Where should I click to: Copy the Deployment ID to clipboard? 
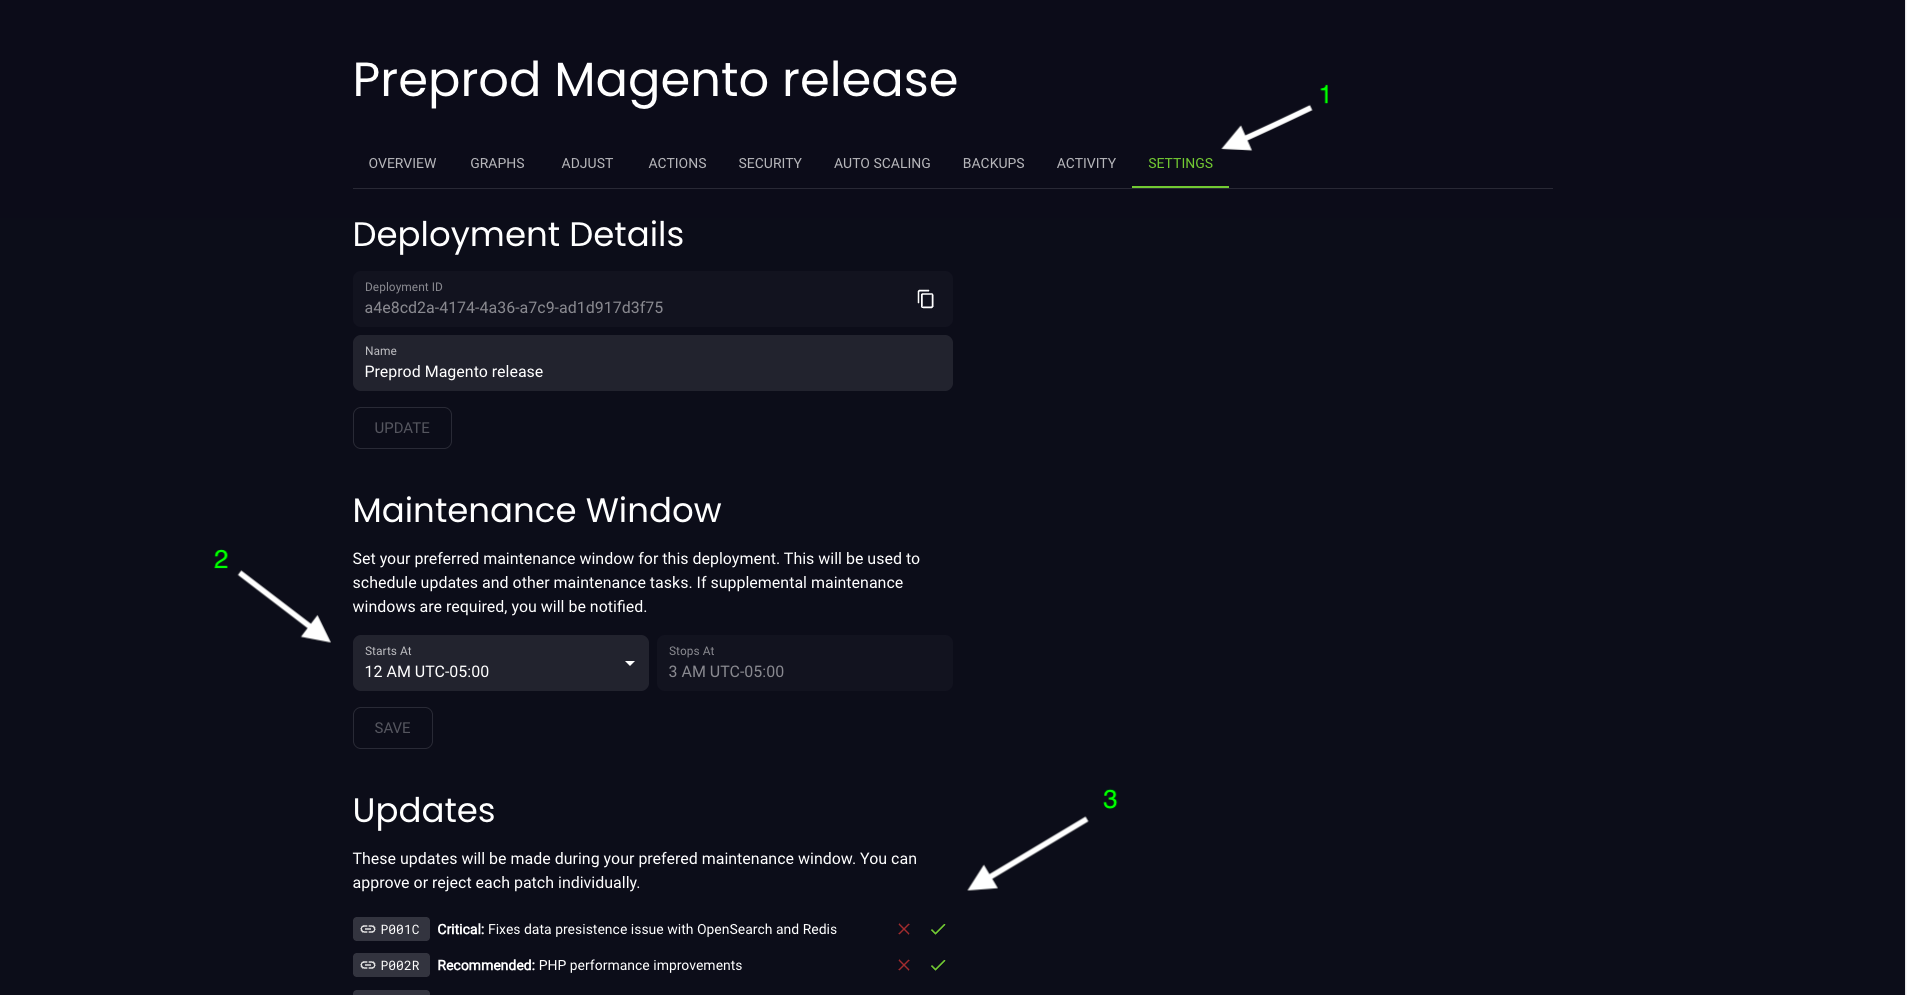pyautogui.click(x=925, y=299)
